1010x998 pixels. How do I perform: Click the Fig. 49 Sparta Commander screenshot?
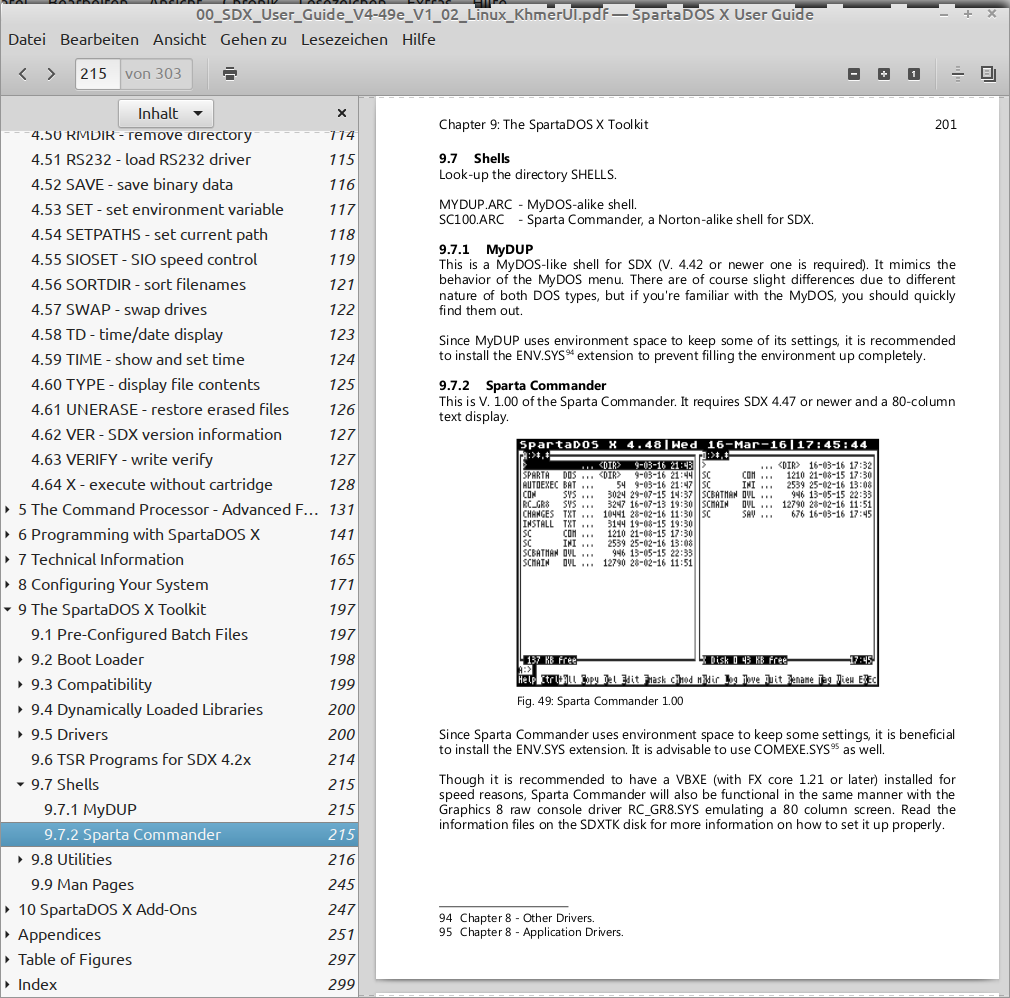click(x=698, y=562)
